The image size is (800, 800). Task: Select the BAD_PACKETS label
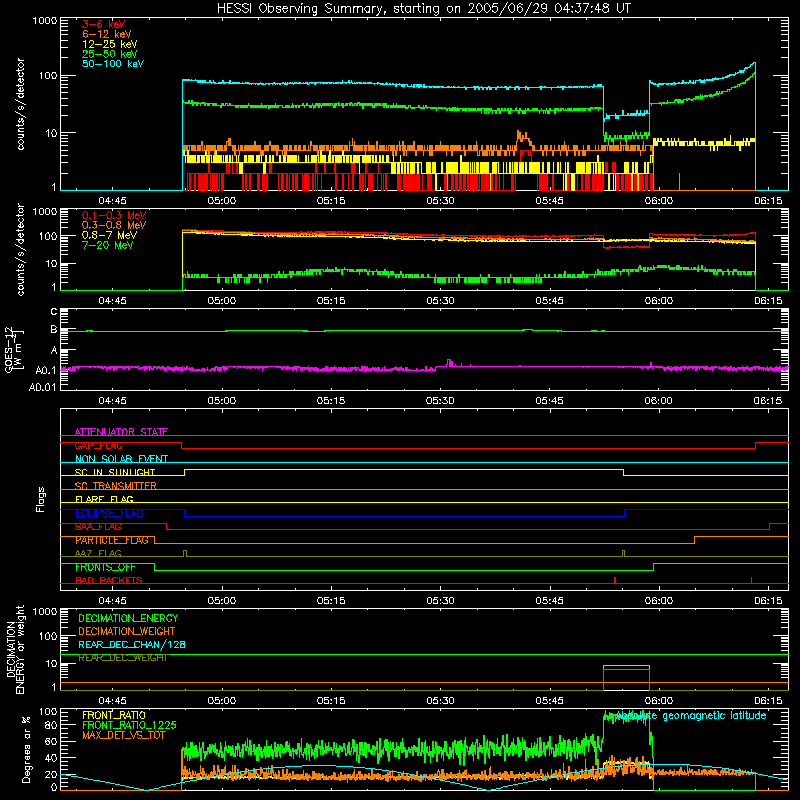[109, 580]
